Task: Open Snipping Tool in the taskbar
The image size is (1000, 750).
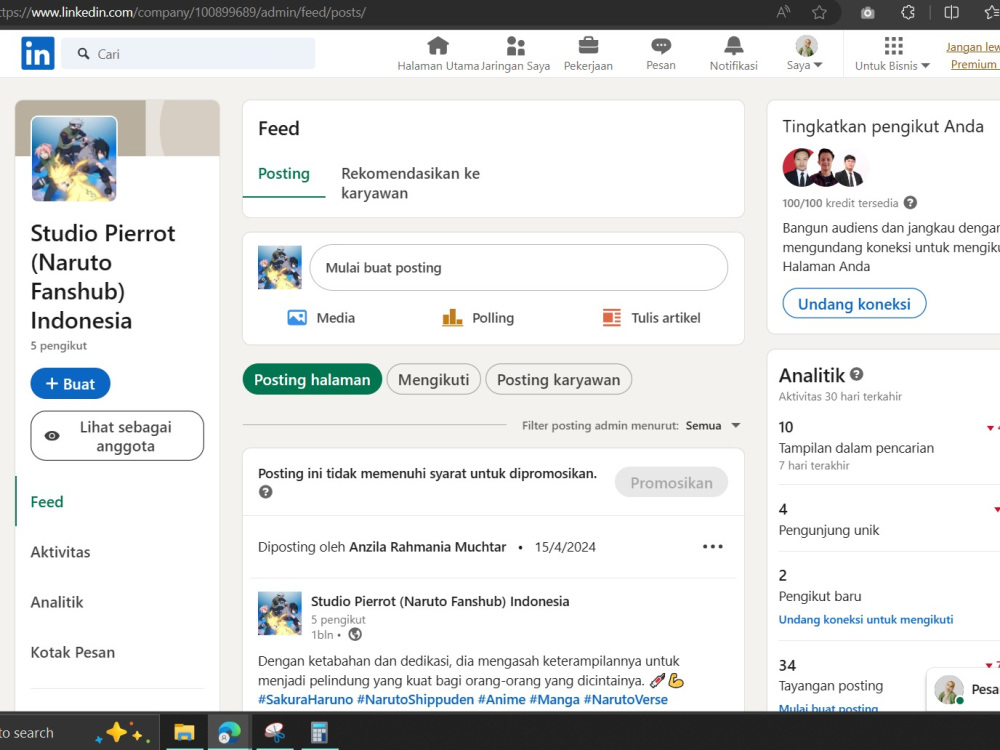Action: pos(275,732)
